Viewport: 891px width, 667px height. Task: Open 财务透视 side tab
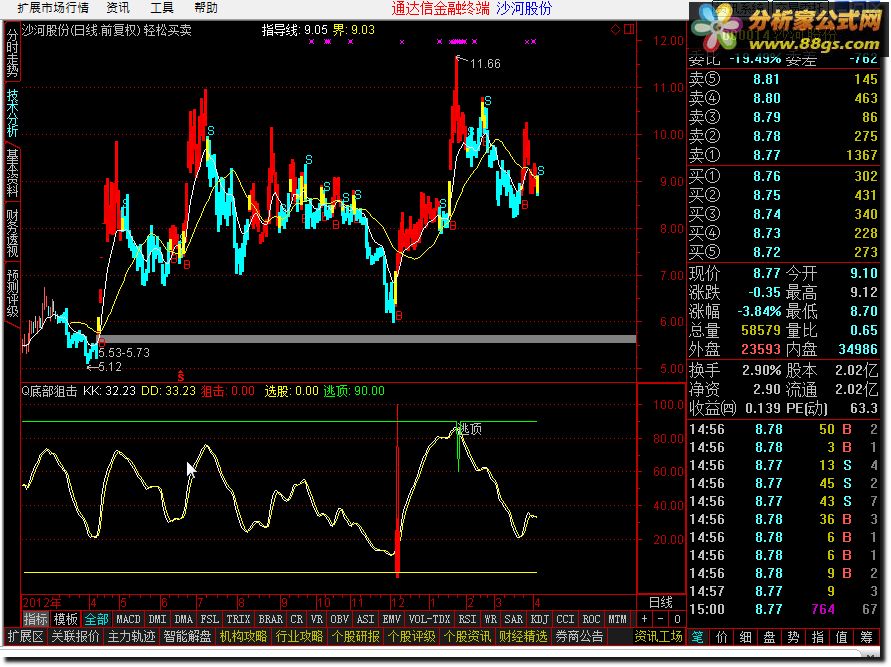[x=12, y=233]
